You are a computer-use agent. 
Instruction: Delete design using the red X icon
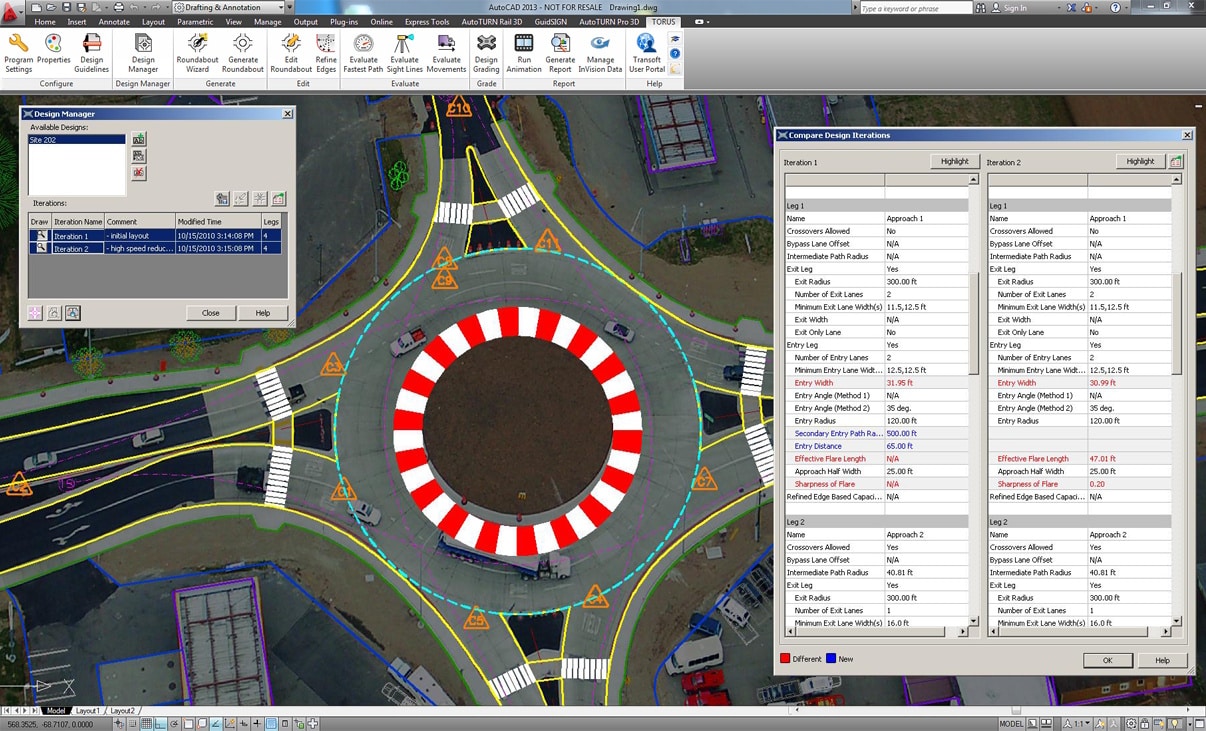point(139,173)
